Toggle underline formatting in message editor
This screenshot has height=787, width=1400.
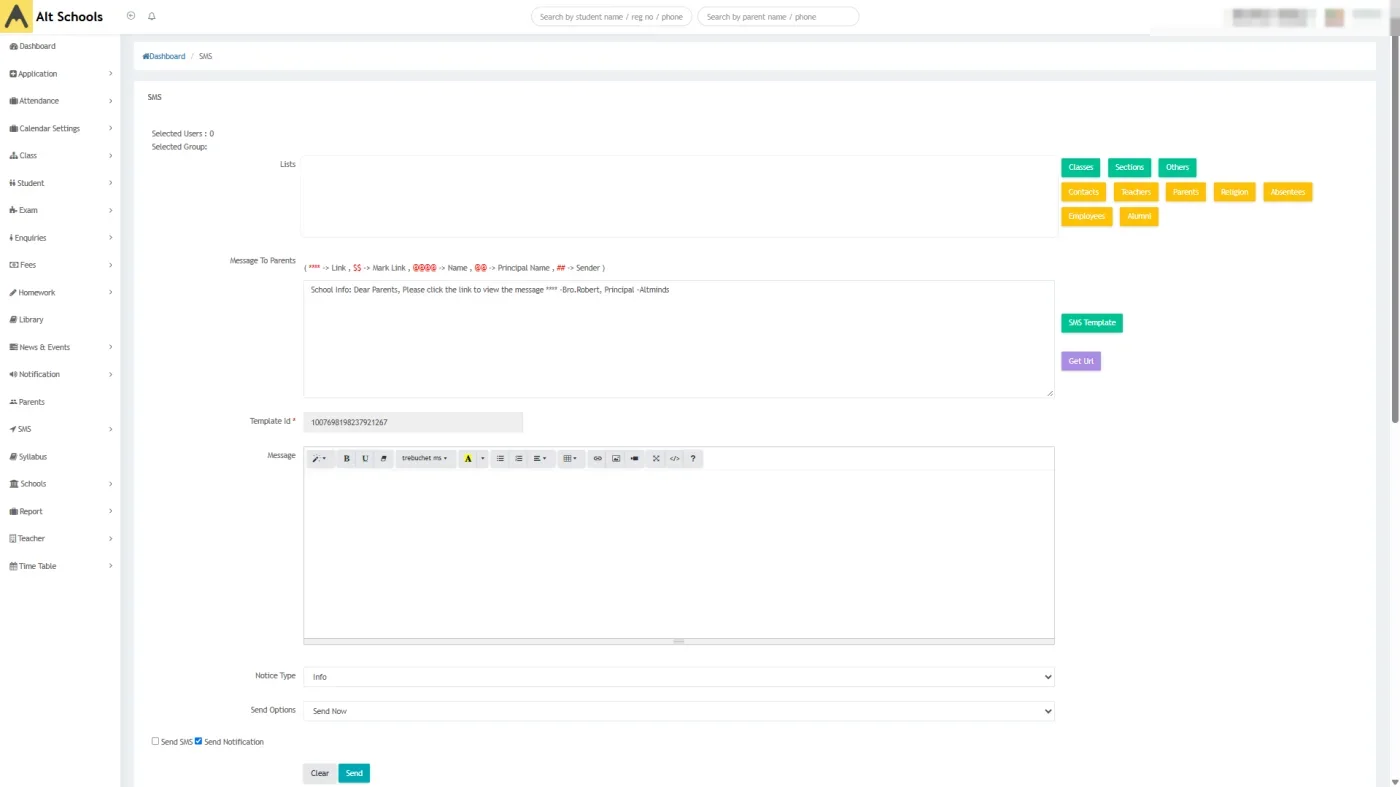coord(365,458)
